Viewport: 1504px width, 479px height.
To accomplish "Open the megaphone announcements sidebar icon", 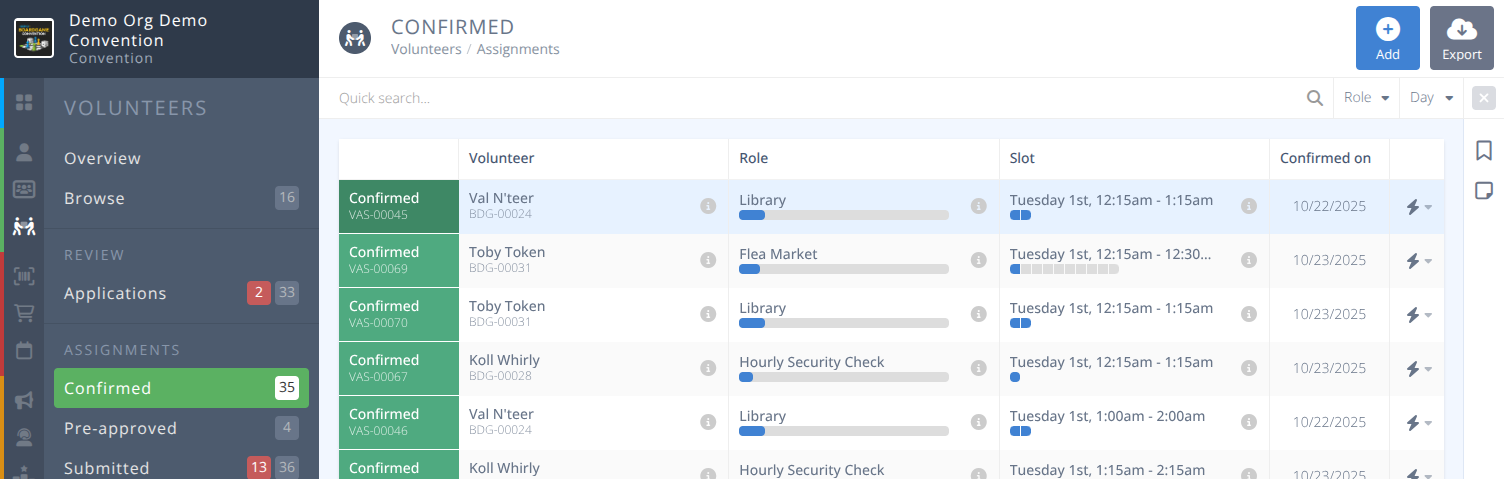I will pyautogui.click(x=24, y=400).
